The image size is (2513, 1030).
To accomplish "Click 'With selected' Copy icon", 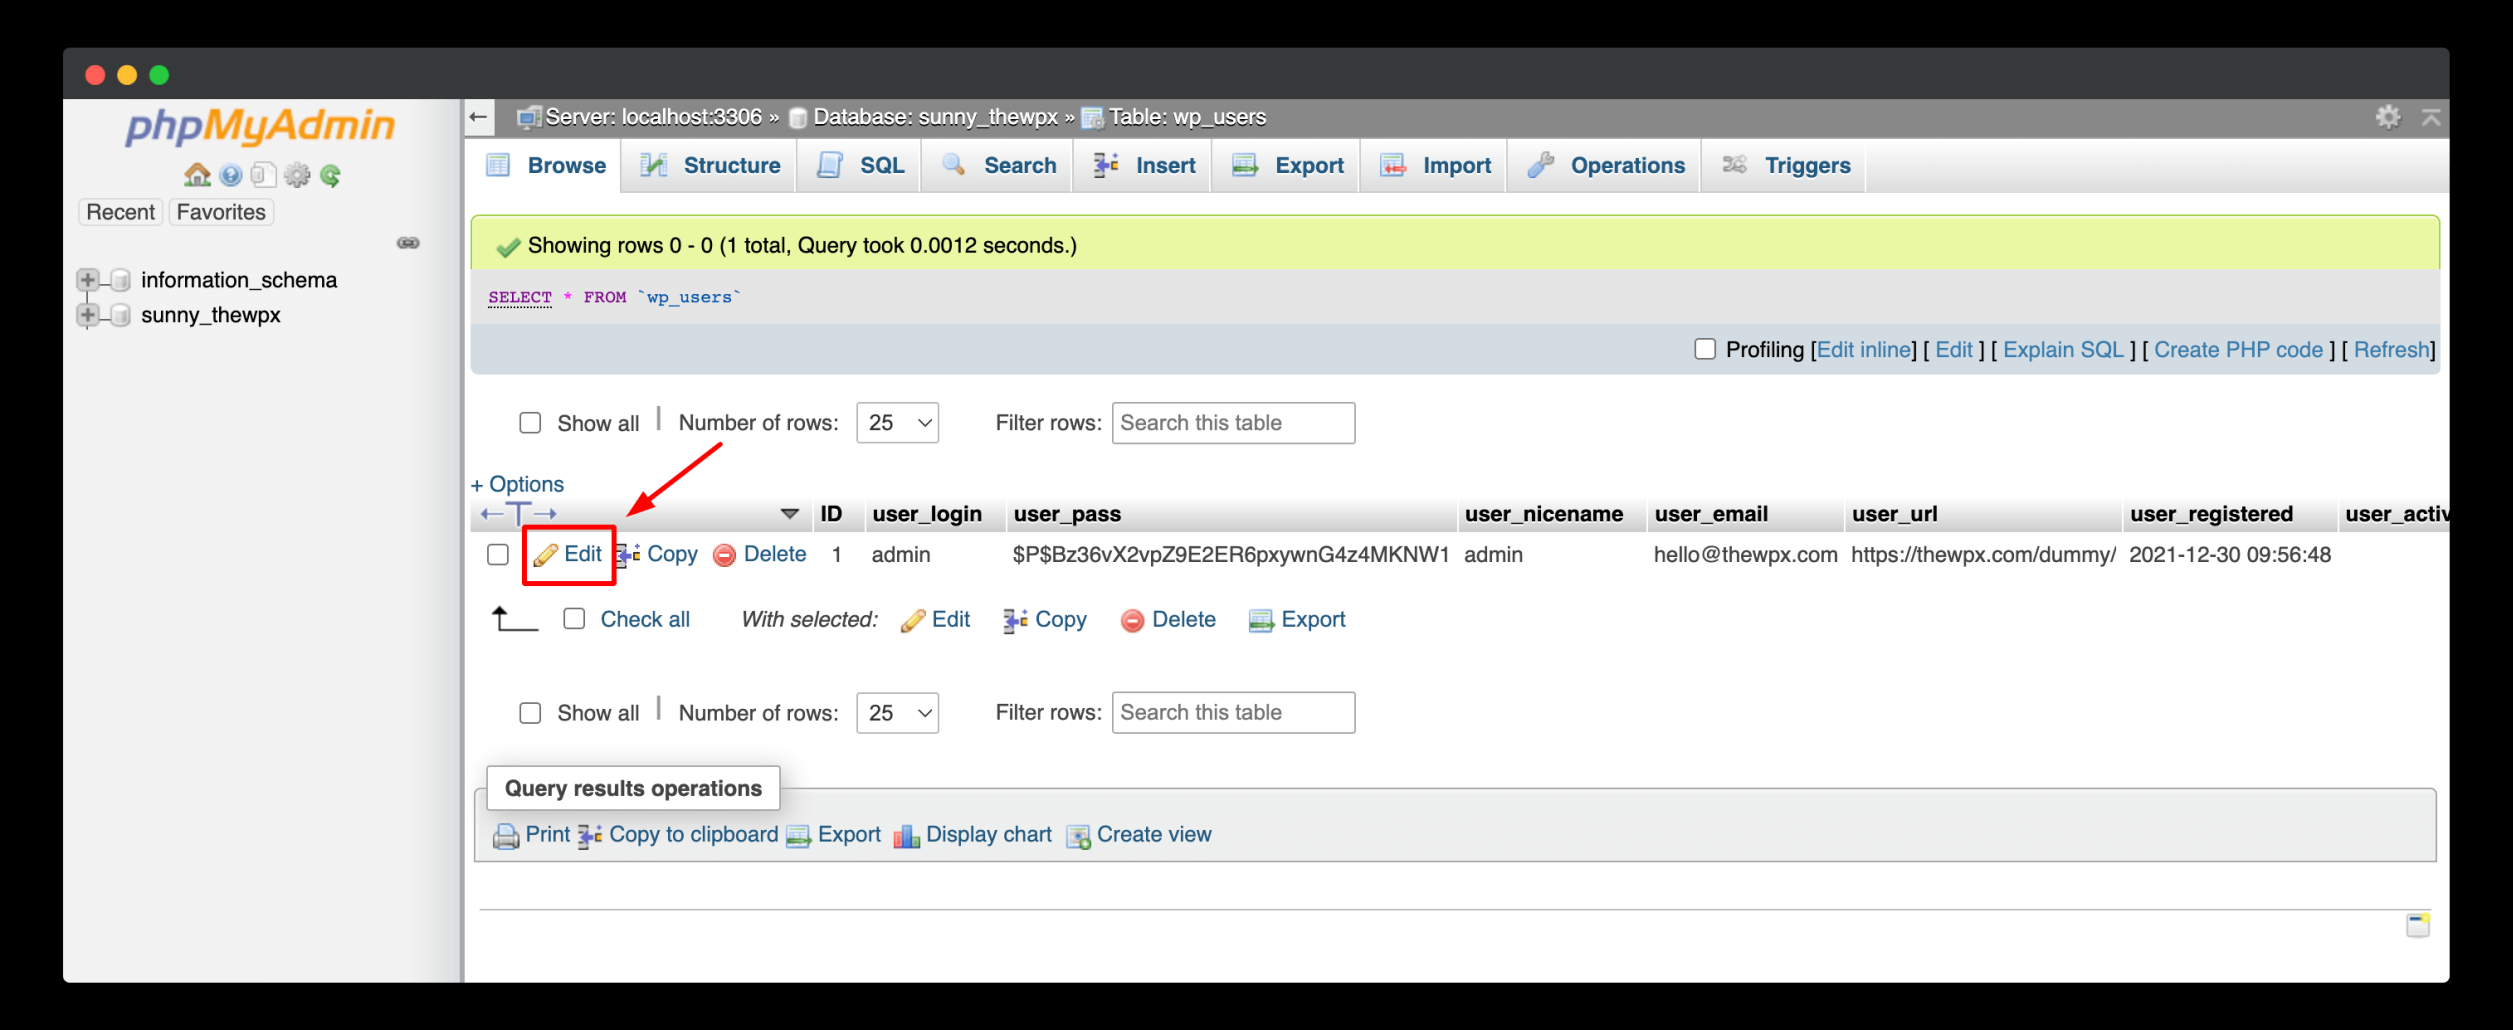I will coord(1015,621).
